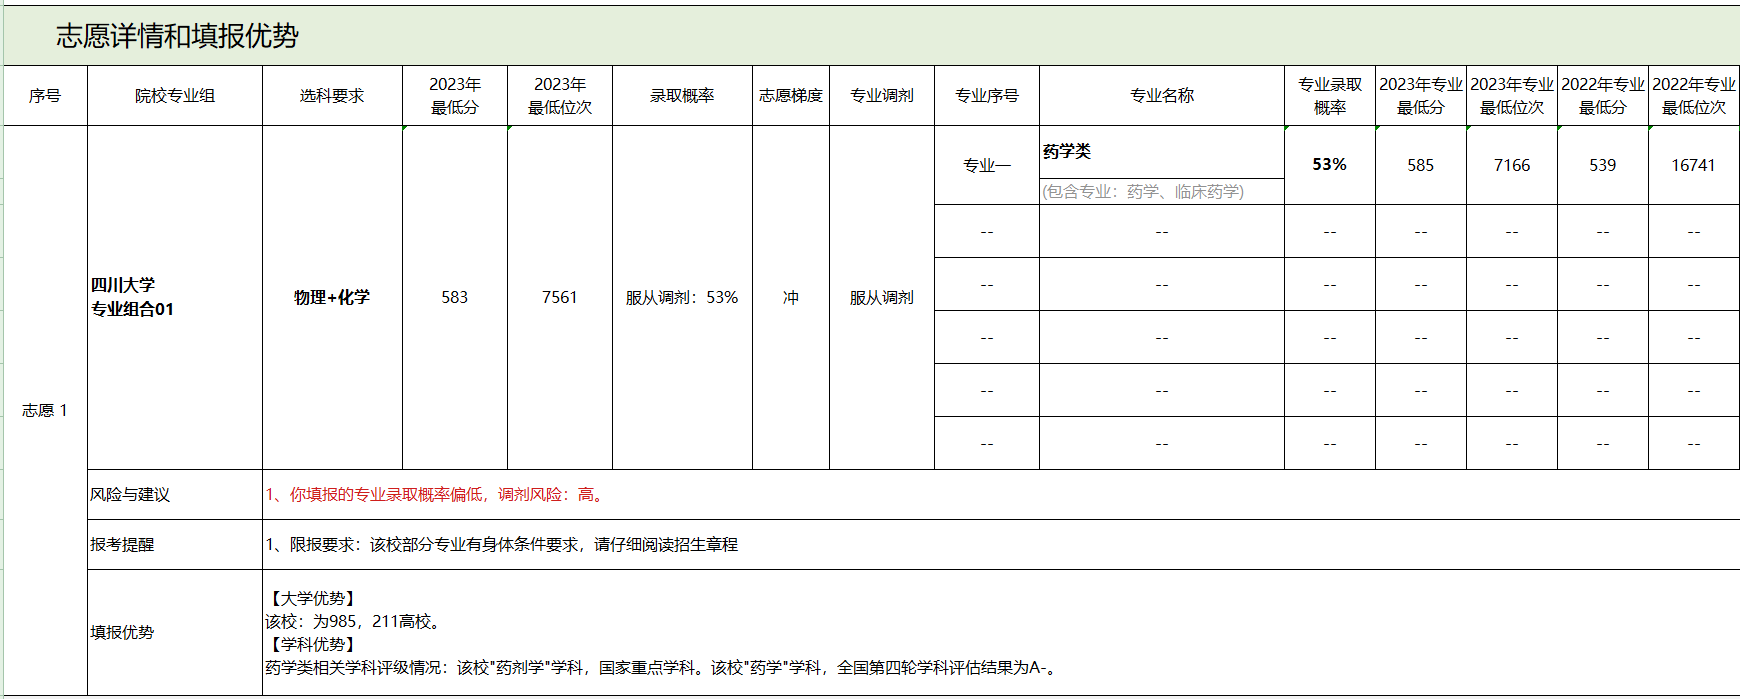This screenshot has width=1740, height=699.
Task: Select the bold "53%" major probability cell
Action: click(1329, 165)
